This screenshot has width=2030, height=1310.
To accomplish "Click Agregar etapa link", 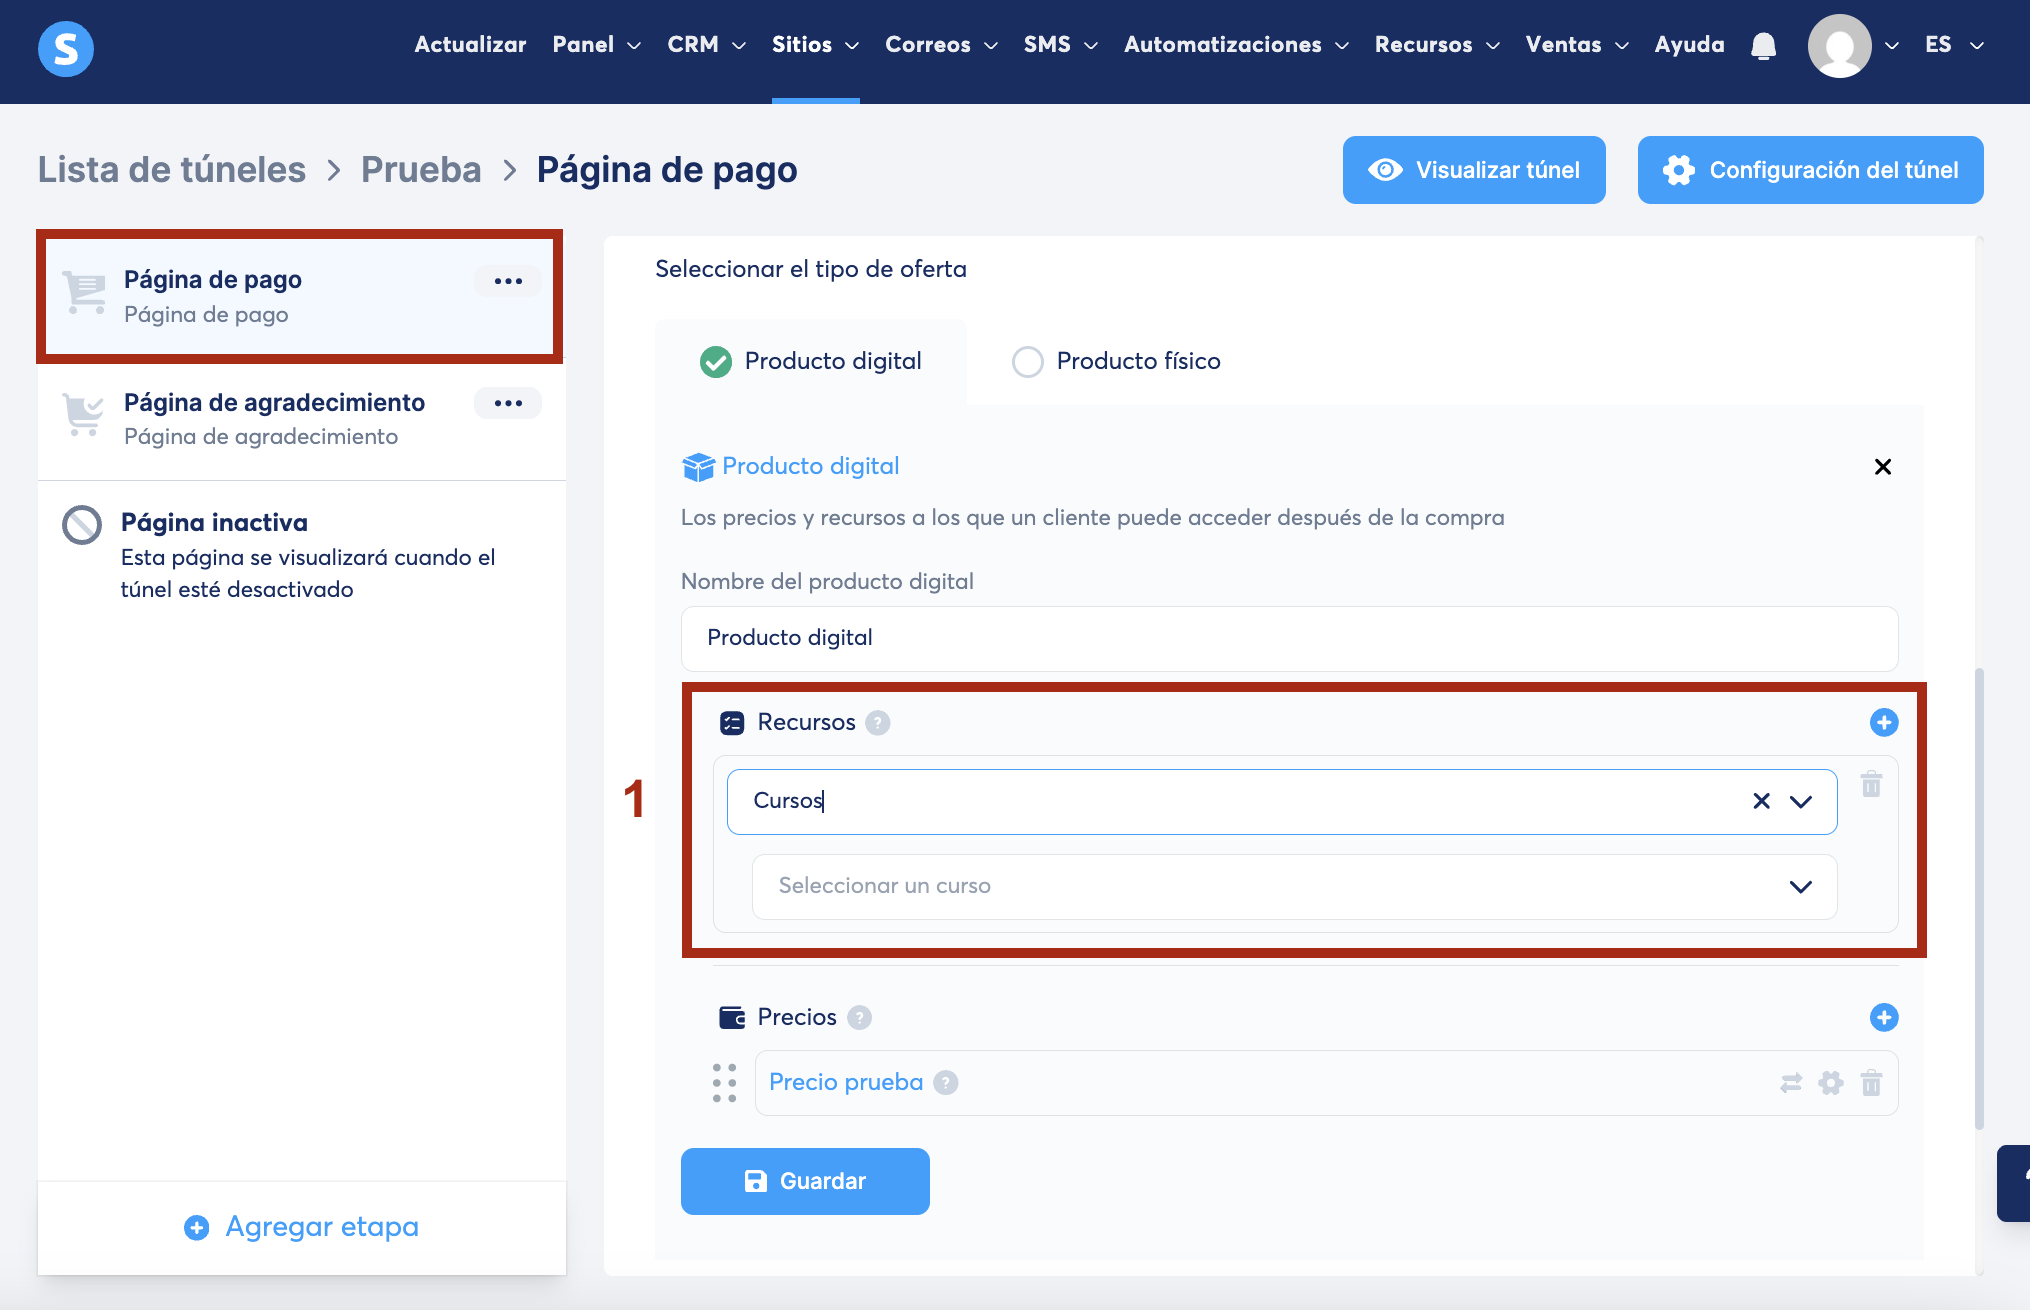I will pyautogui.click(x=302, y=1227).
